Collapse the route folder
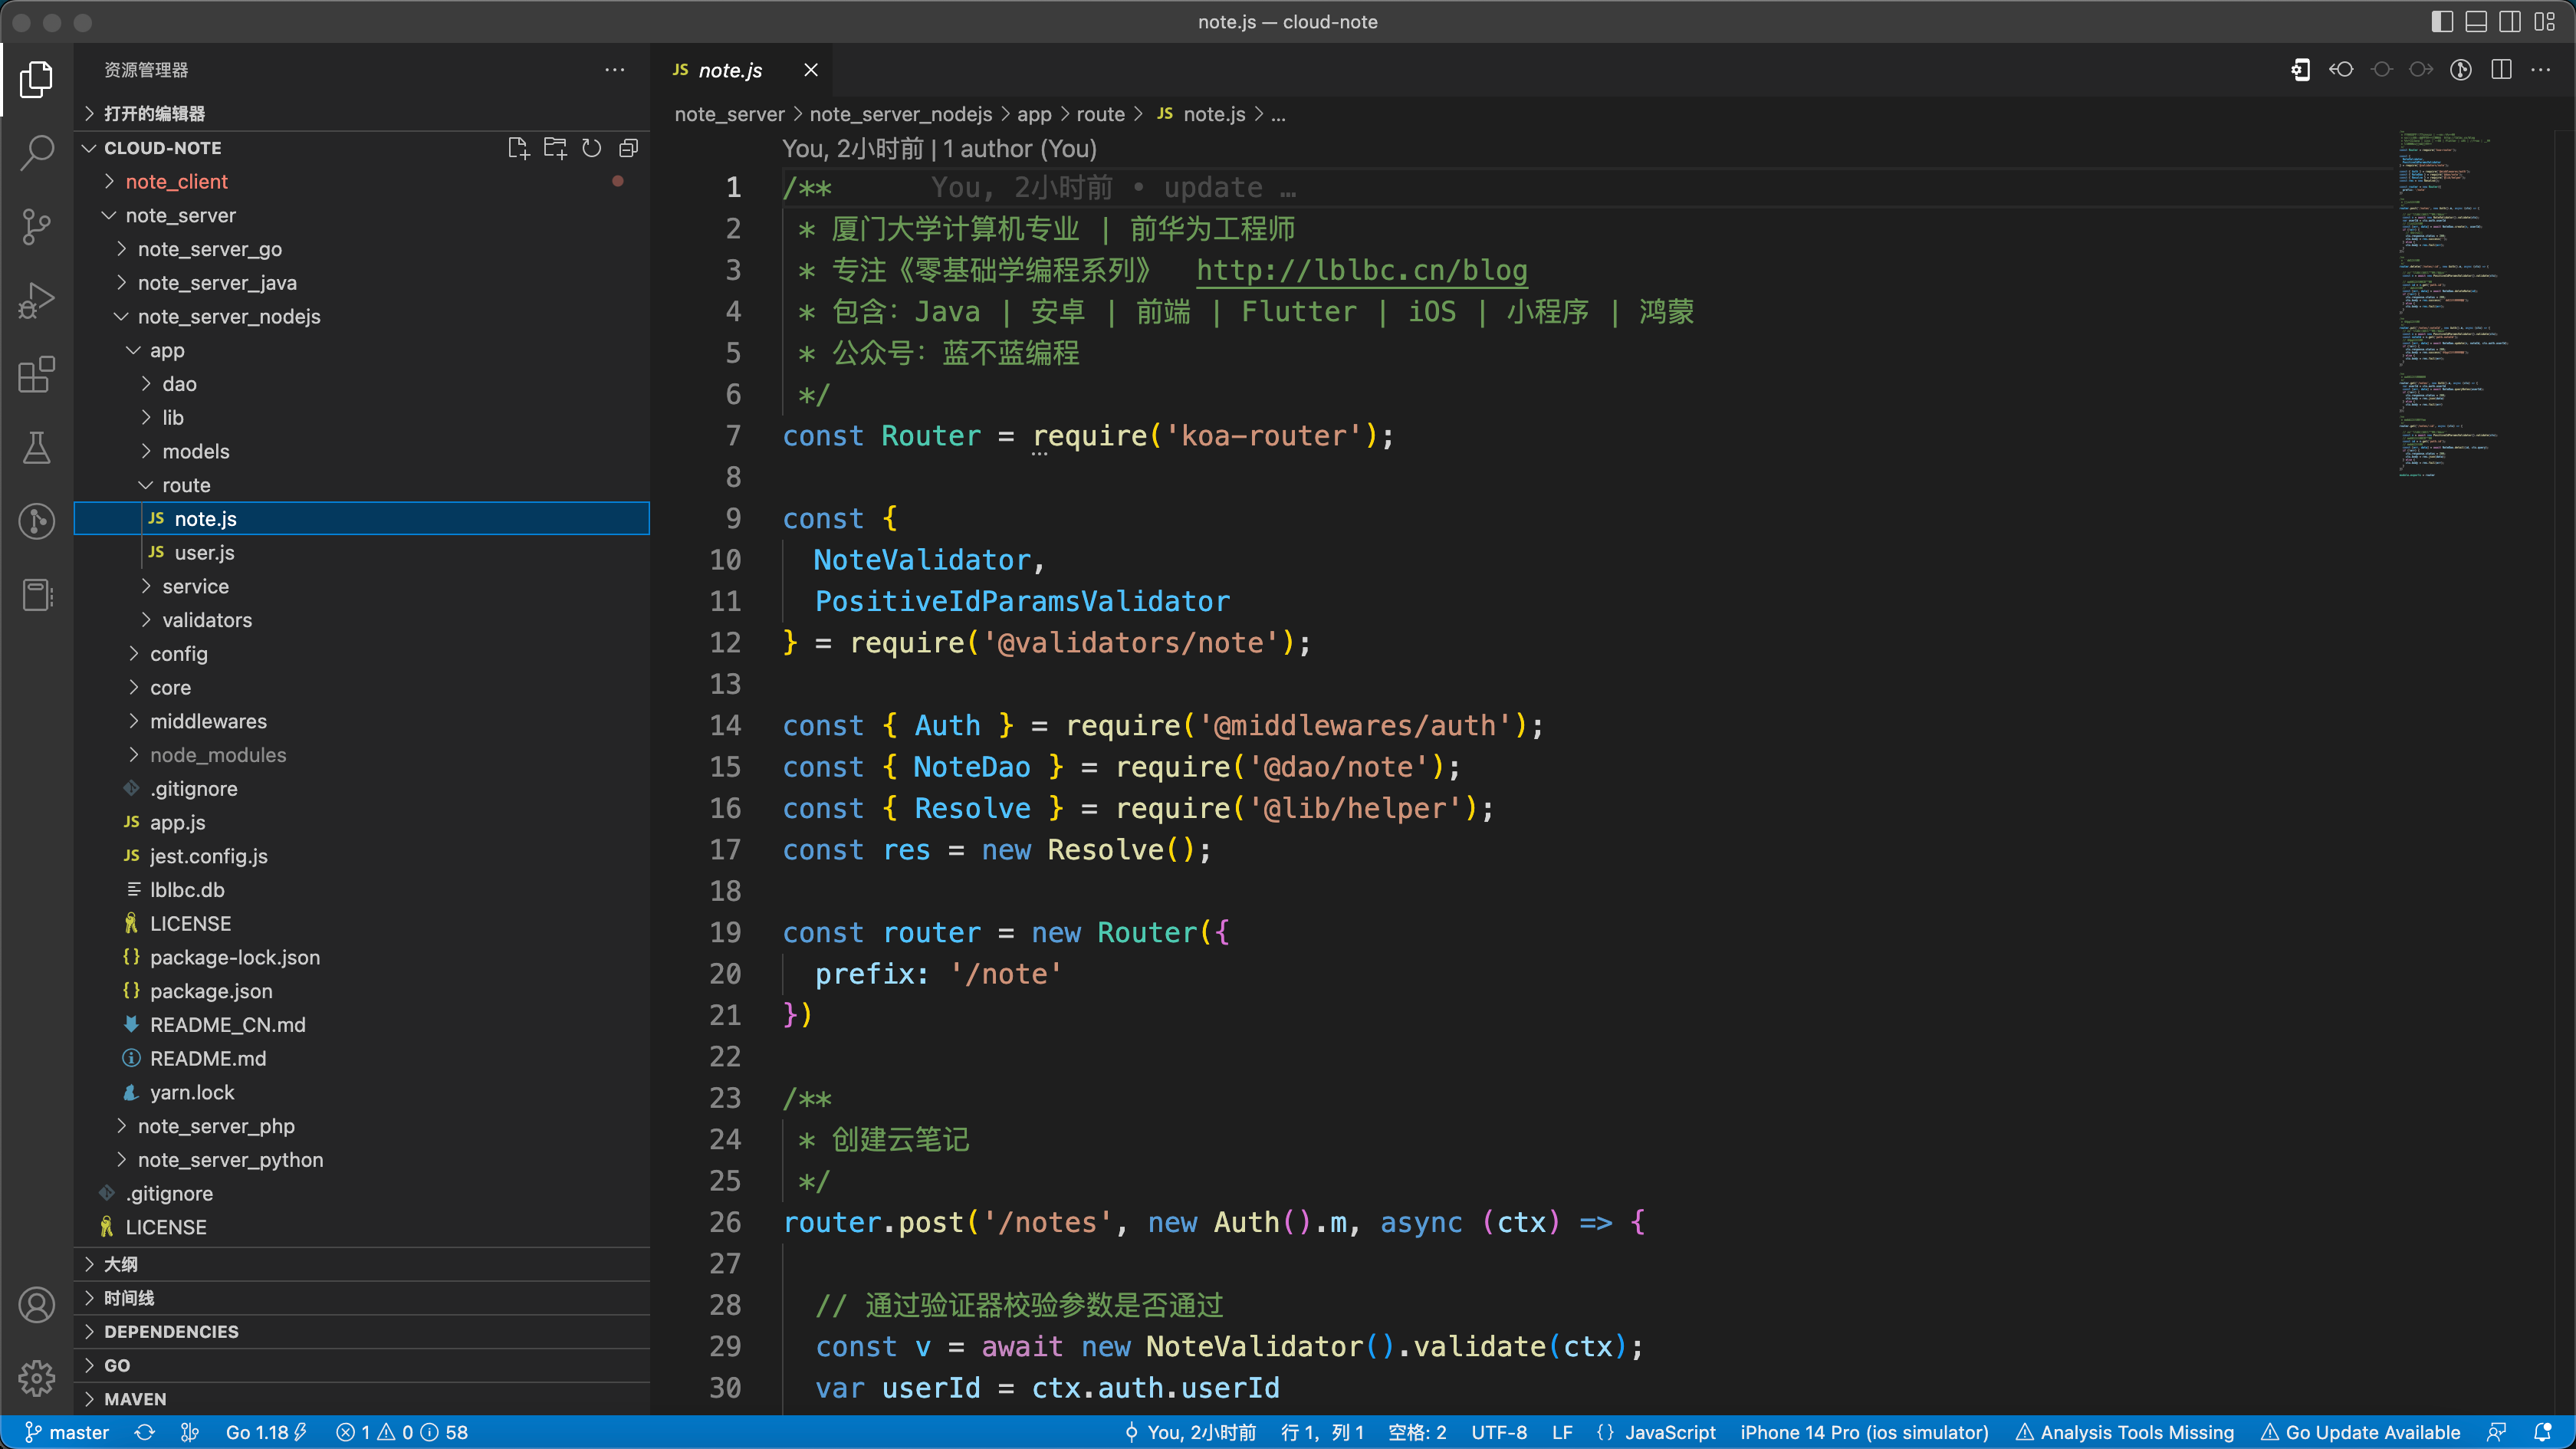 (186, 485)
